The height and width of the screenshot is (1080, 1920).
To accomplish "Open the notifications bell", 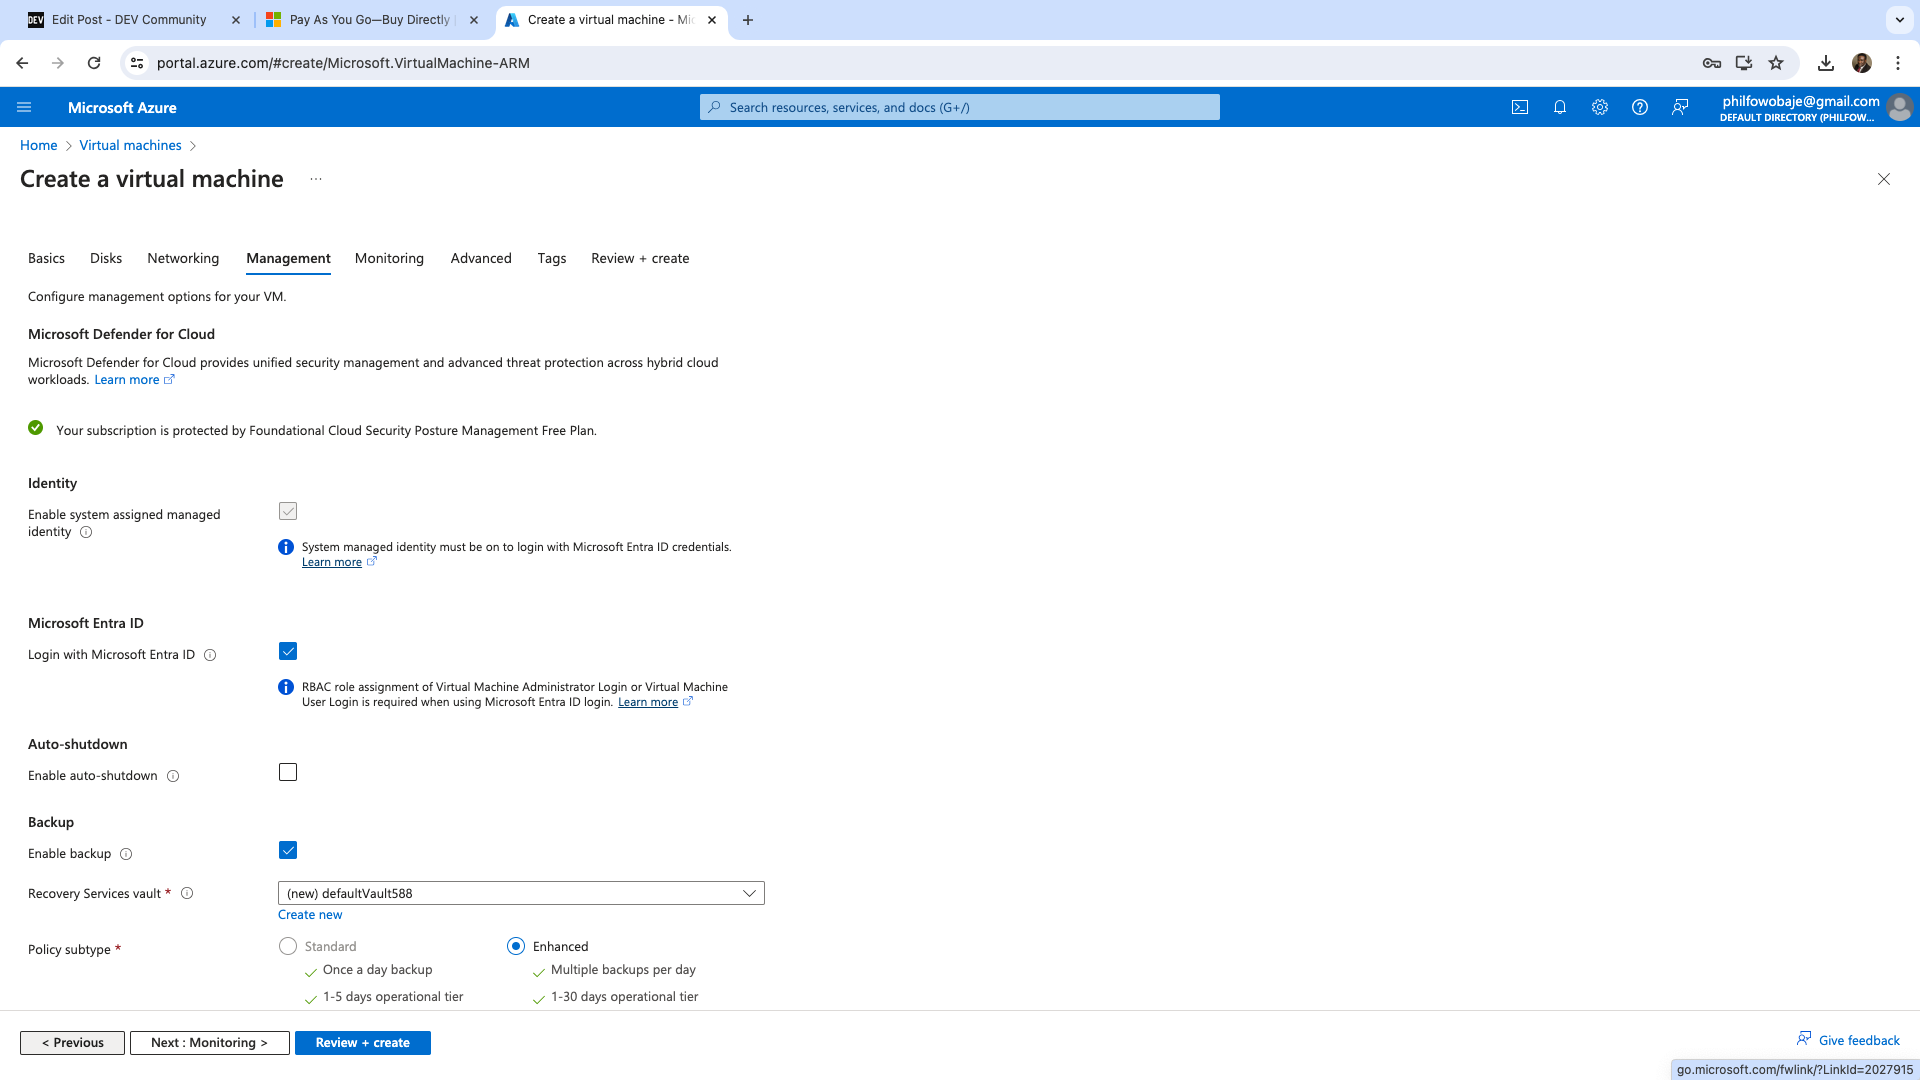I will 1560,107.
